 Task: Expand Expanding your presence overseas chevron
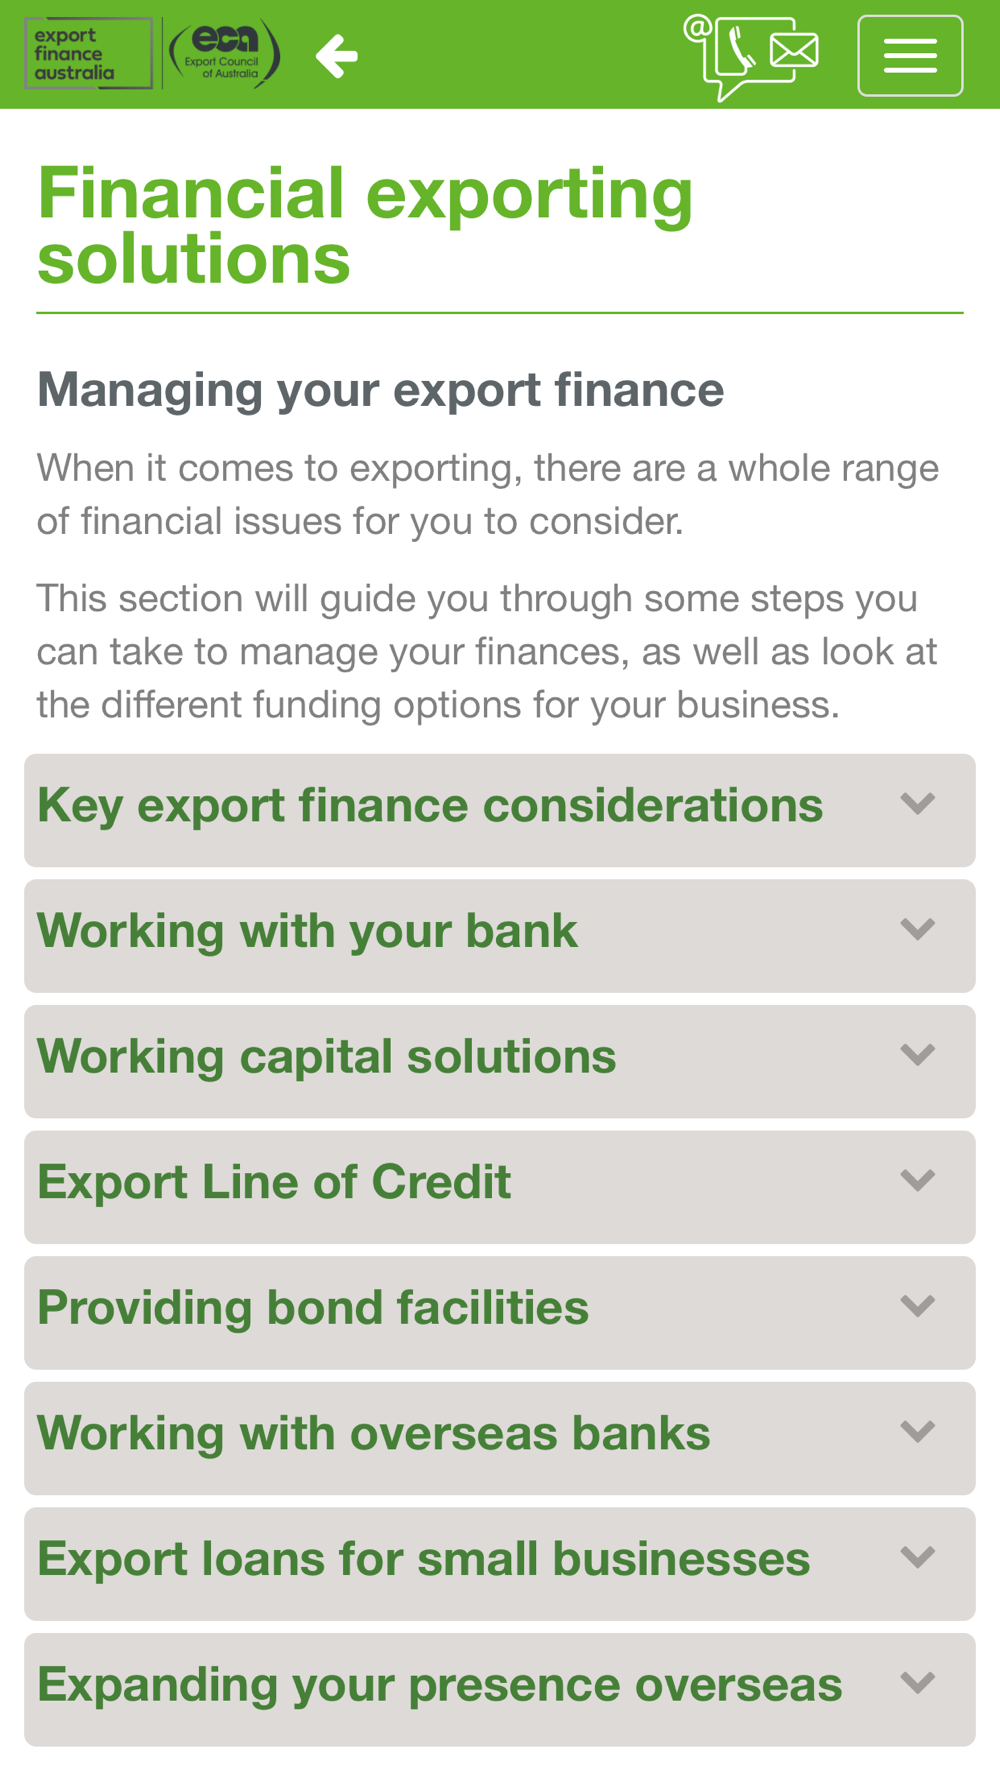pyautogui.click(x=917, y=1683)
